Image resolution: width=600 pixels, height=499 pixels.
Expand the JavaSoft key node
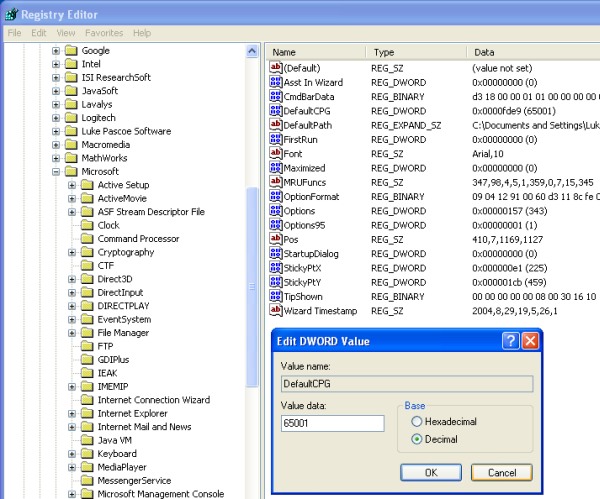click(x=56, y=91)
